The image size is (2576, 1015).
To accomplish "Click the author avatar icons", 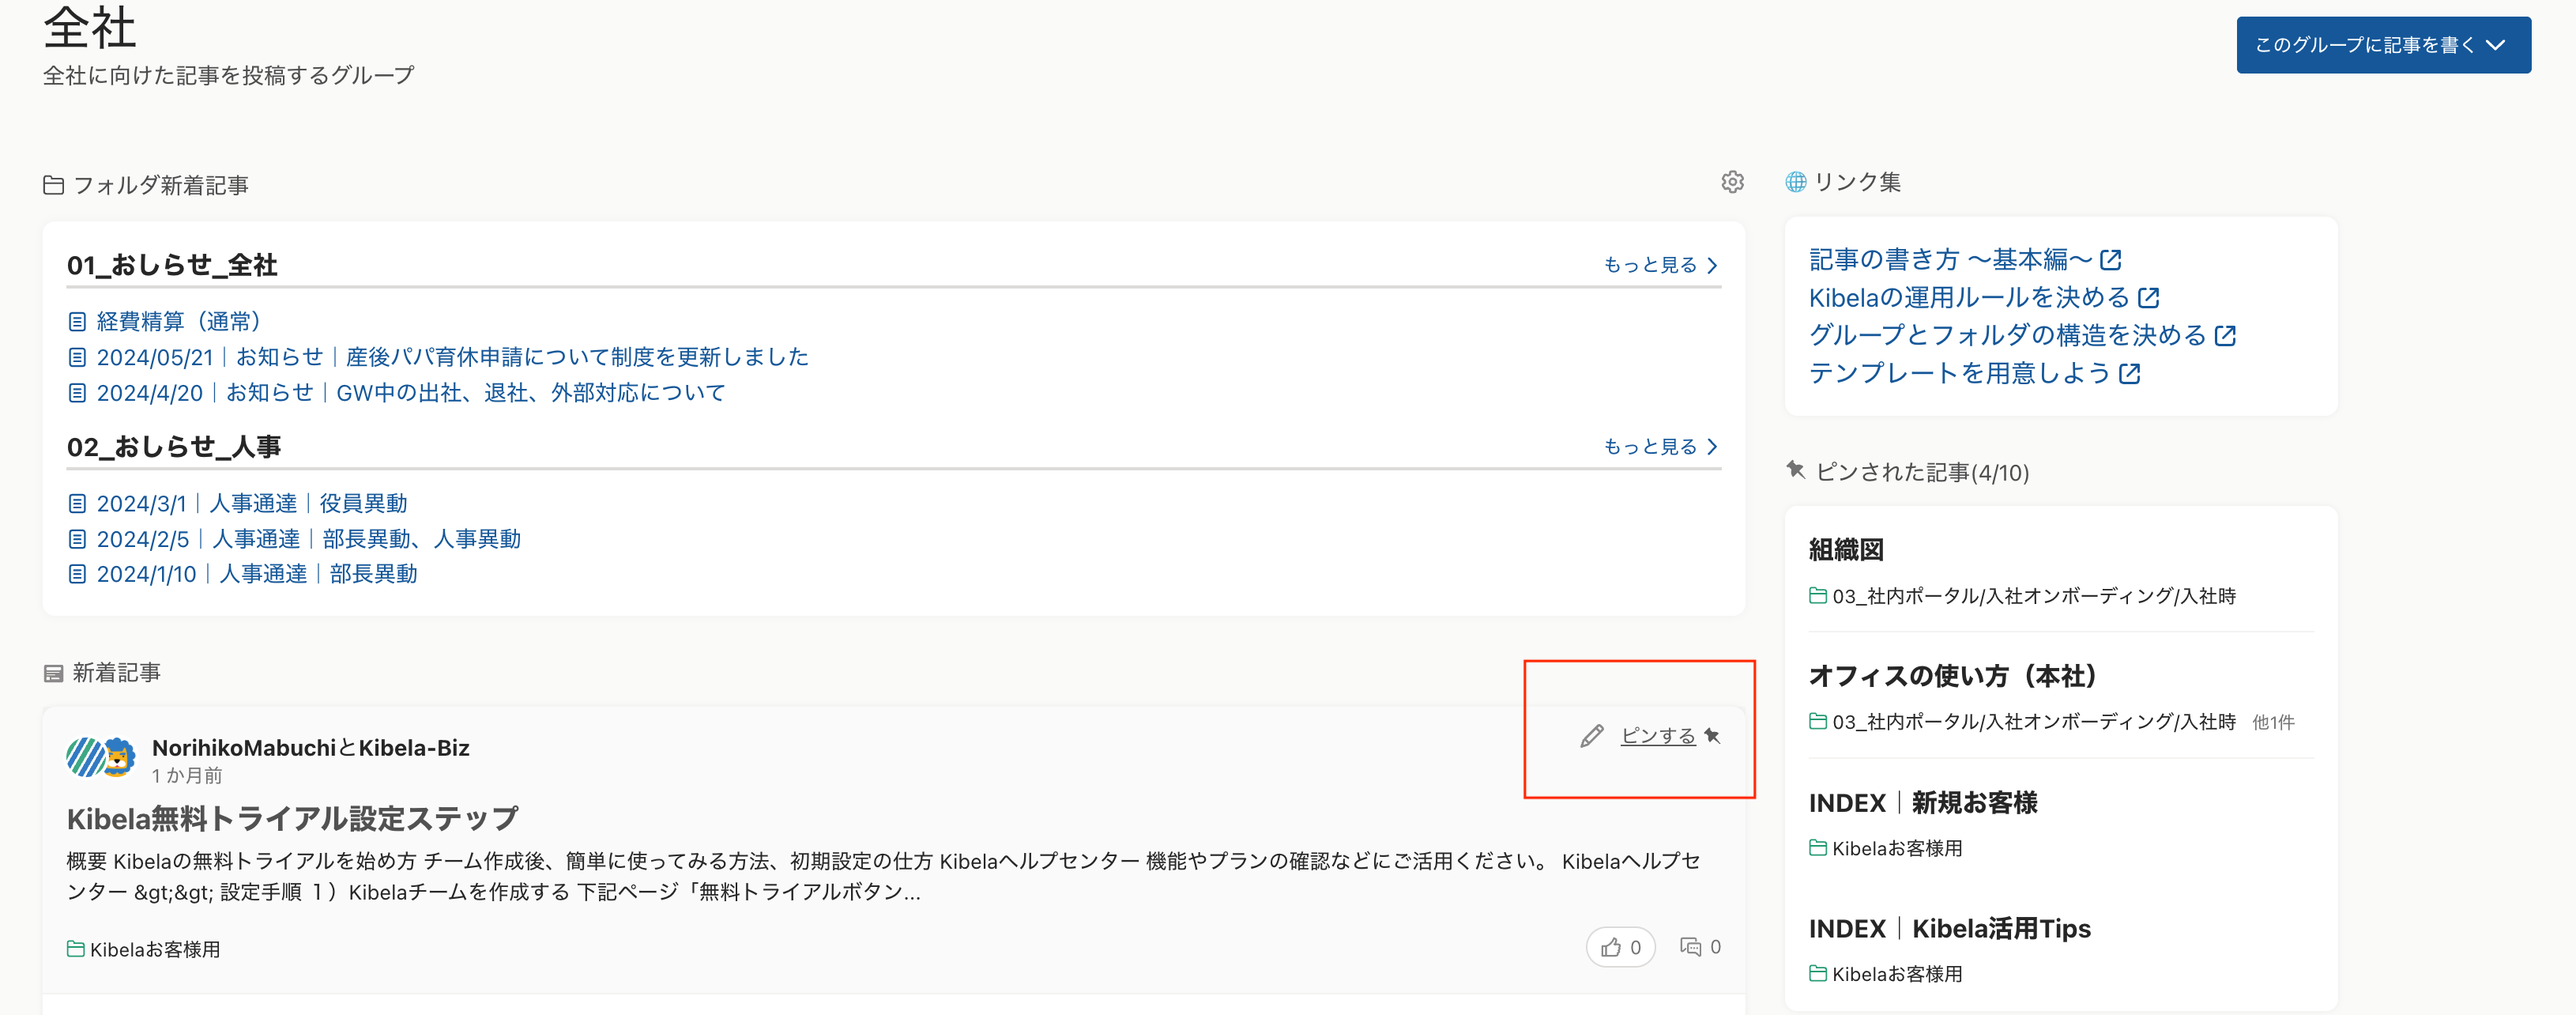I will tap(101, 757).
